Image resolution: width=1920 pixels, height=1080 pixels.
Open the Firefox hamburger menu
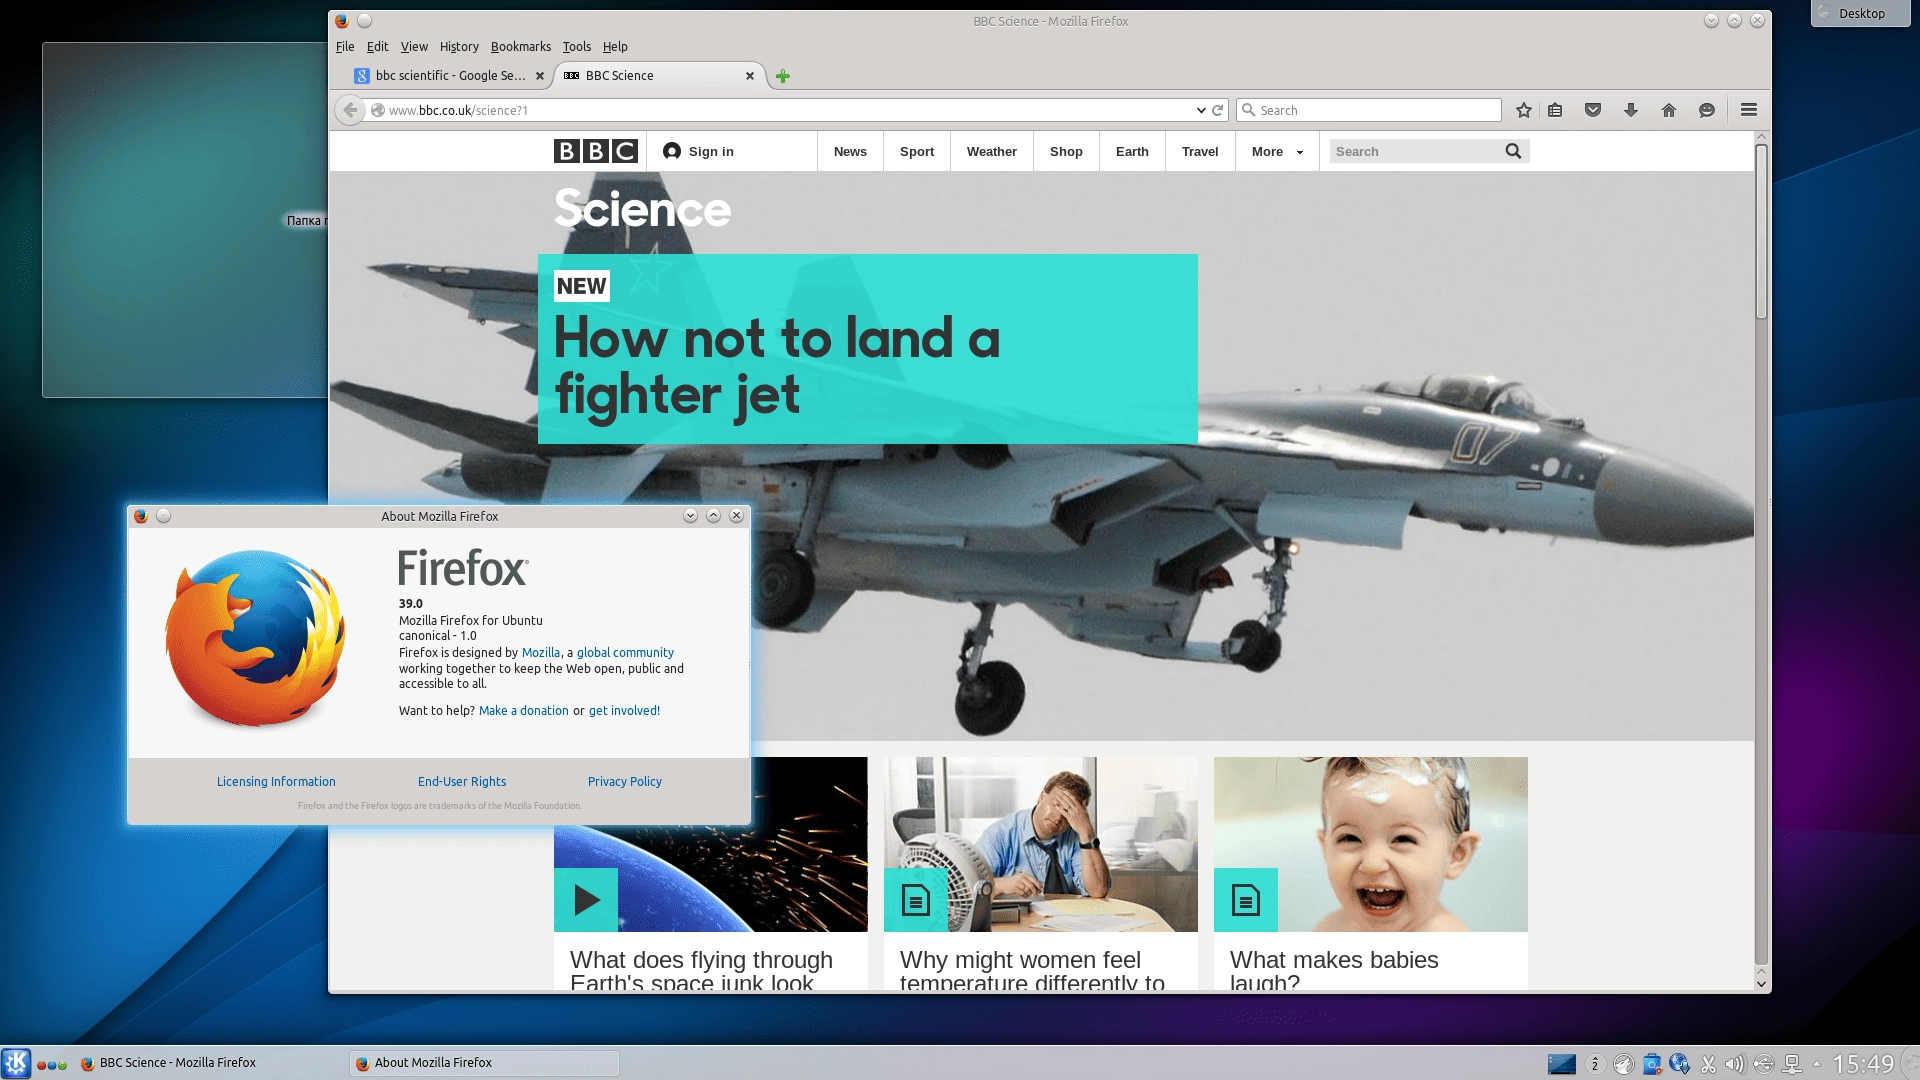pos(1749,110)
